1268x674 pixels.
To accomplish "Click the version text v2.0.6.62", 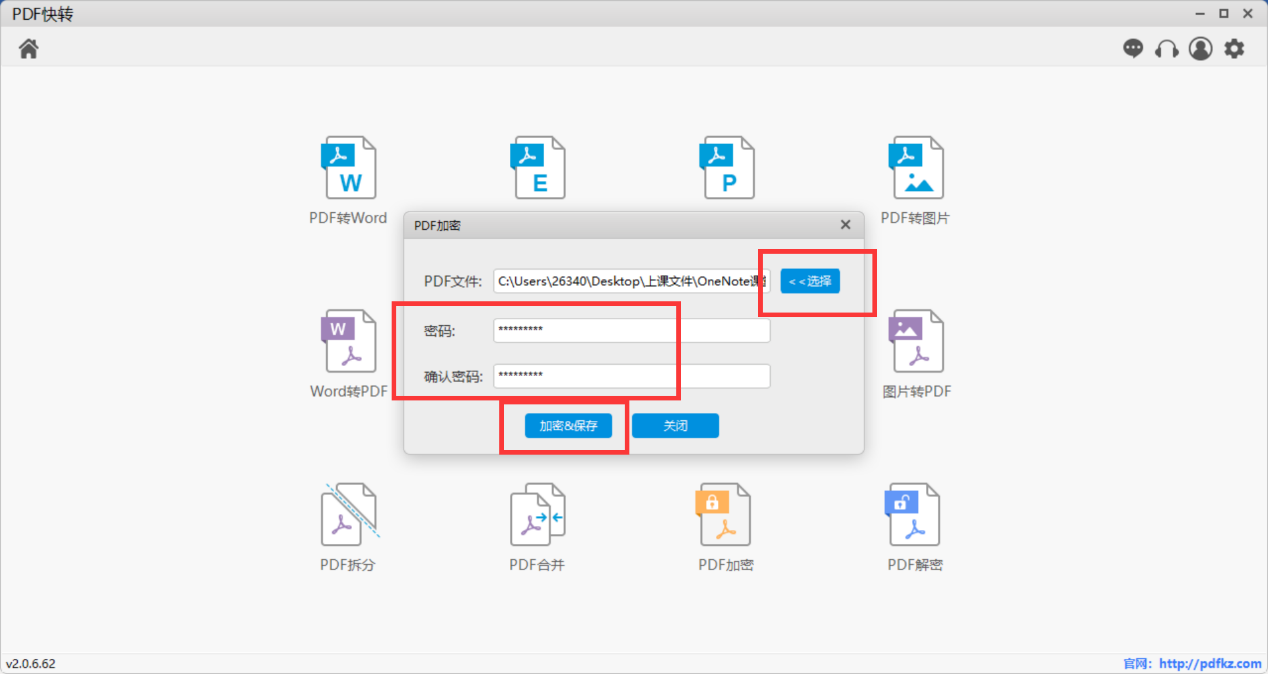I will click(x=31, y=664).
